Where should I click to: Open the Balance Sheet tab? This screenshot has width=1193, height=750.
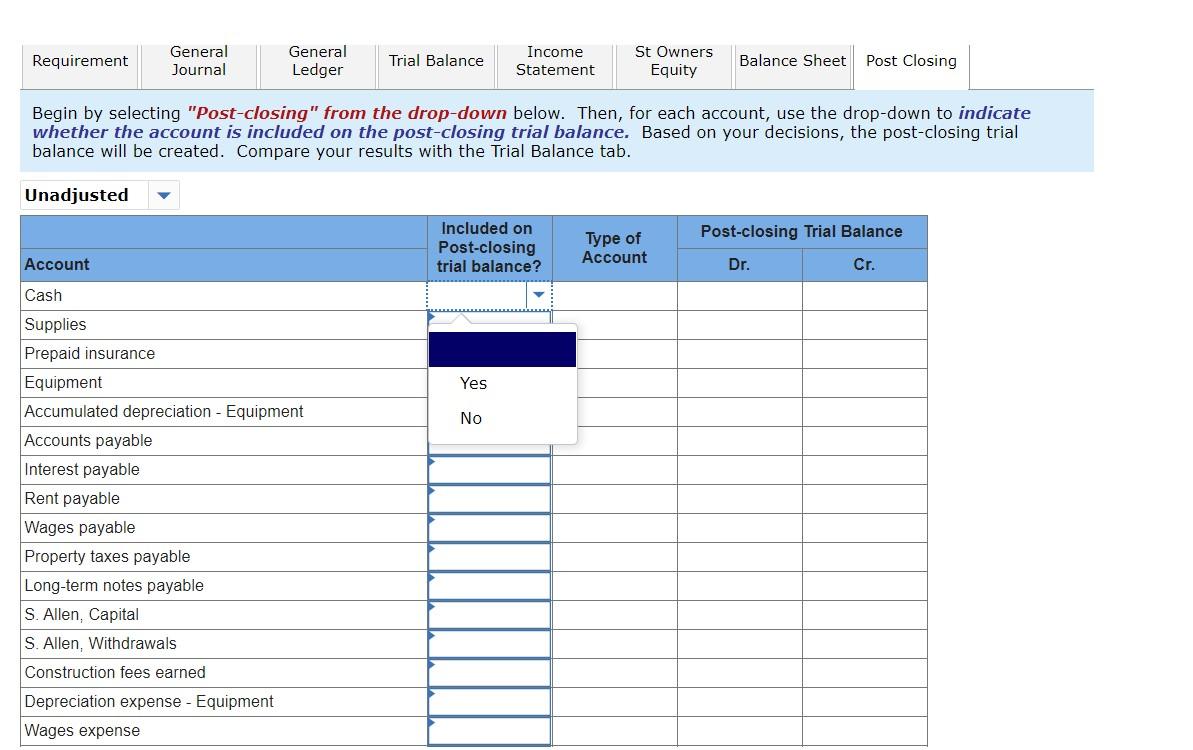(792, 60)
